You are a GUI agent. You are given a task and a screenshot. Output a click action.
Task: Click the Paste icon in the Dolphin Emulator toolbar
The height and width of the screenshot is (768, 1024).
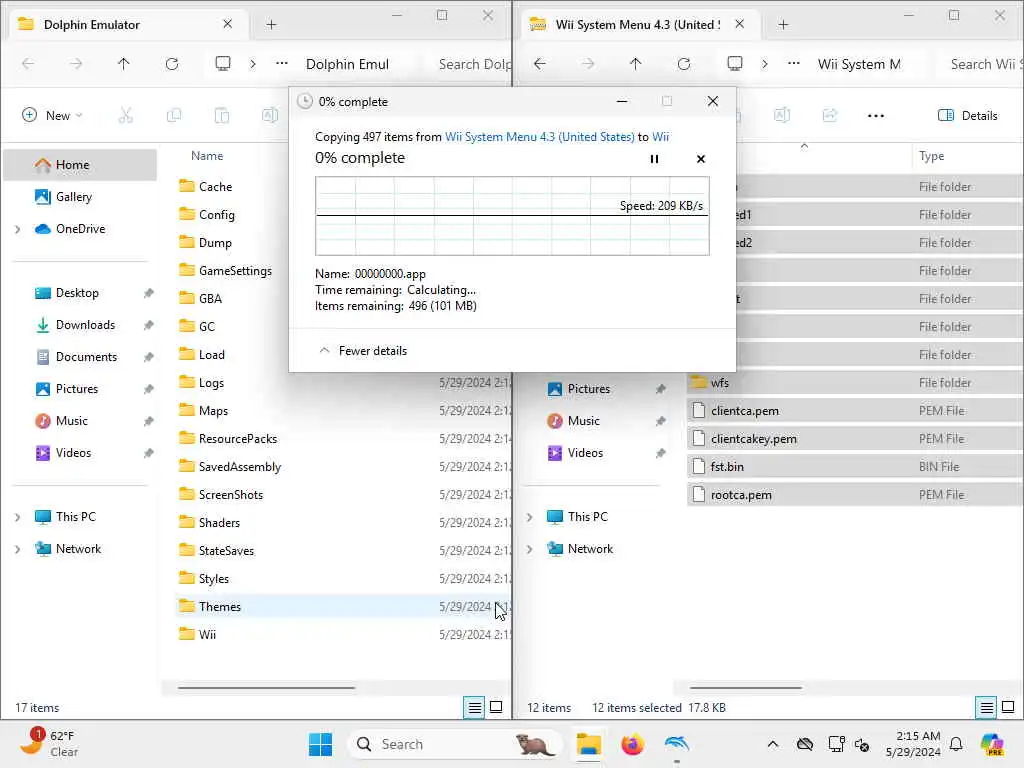click(x=222, y=116)
